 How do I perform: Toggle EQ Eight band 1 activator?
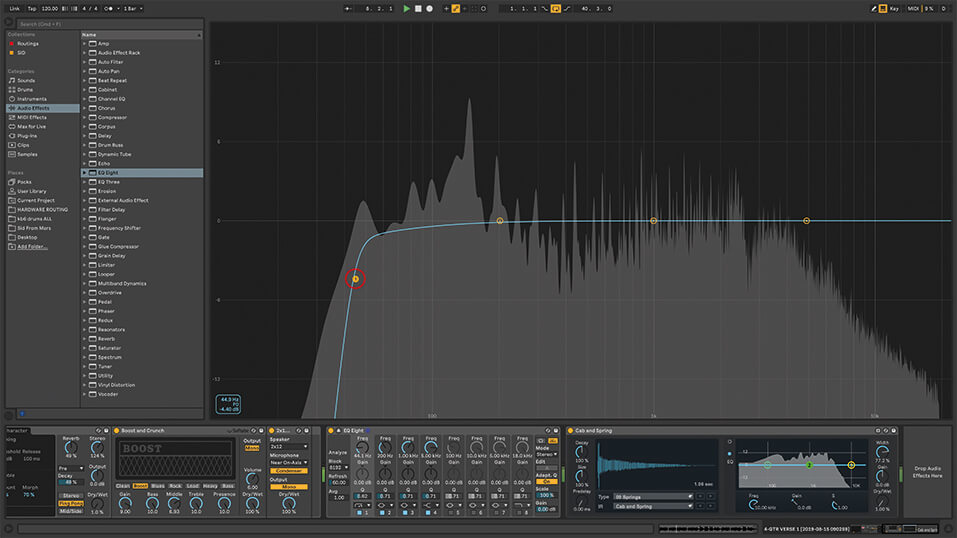[359, 513]
